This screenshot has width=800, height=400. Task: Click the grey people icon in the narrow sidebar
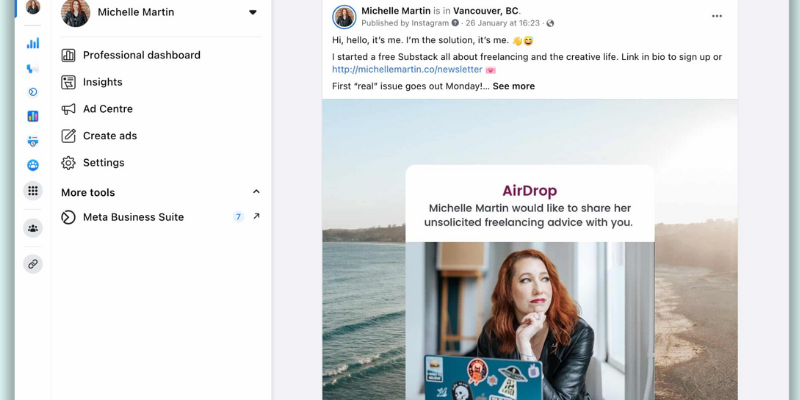pos(33,228)
